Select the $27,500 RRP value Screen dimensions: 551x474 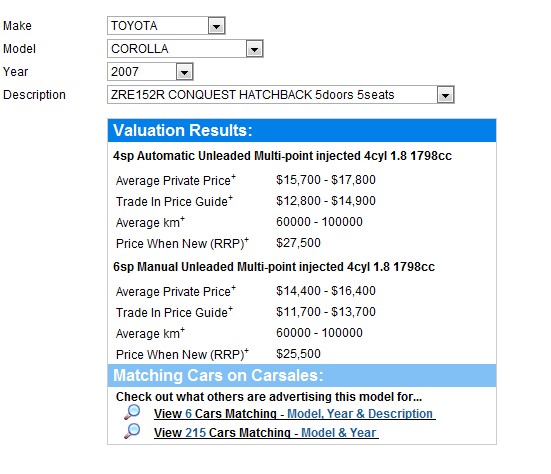tap(298, 243)
